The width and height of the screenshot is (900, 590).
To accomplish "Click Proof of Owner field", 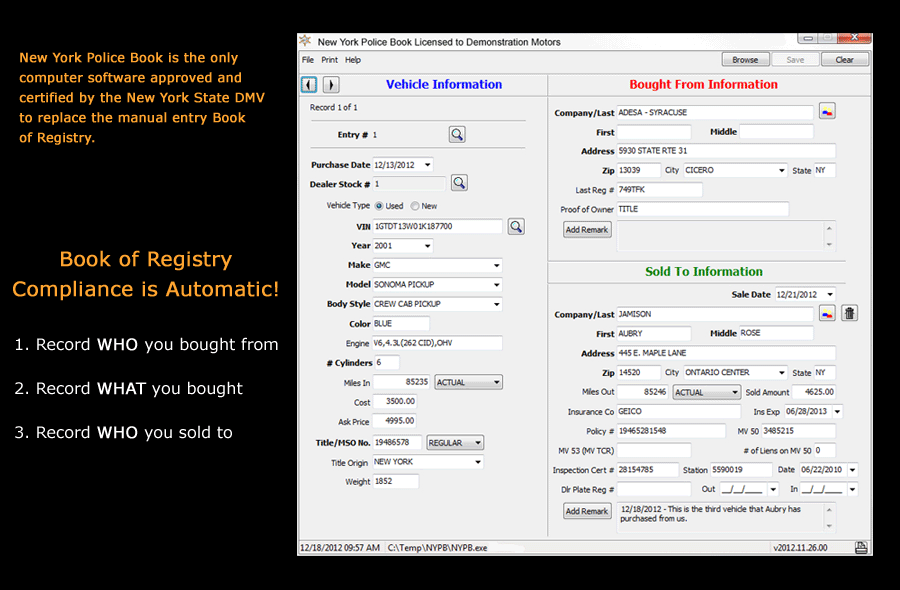I will tap(703, 209).
